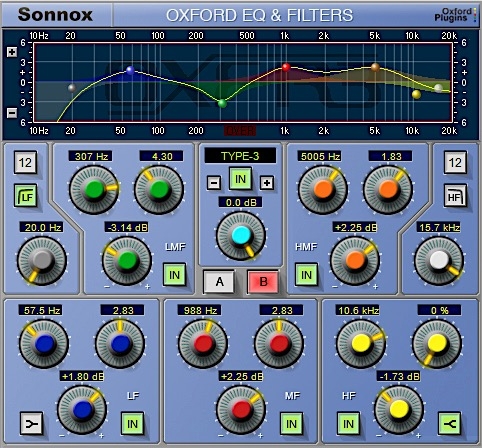Zoom in graph with the plus icon
The image size is (482, 448).
12,52
